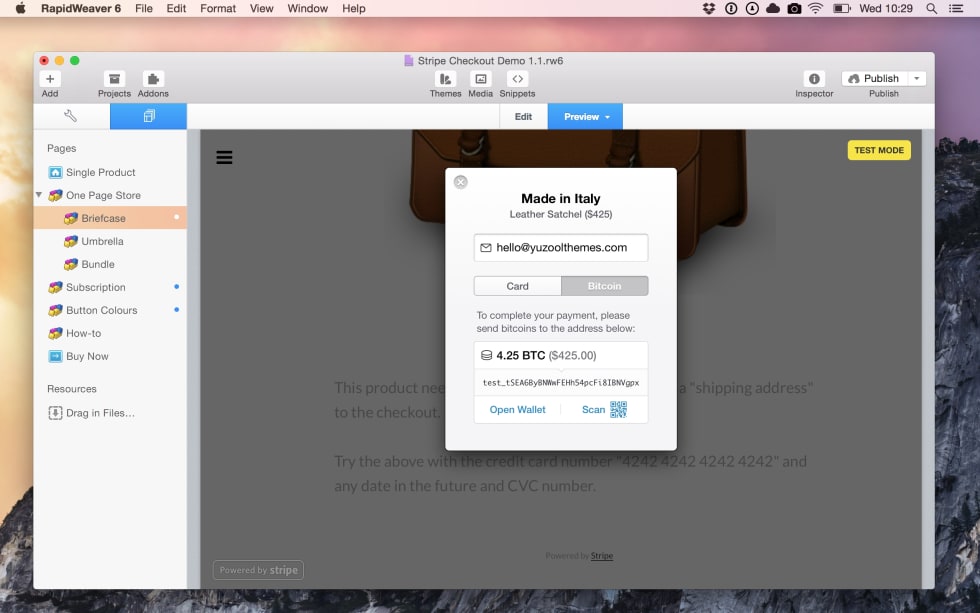980x613 pixels.
Task: Open the Projects toolbar icon
Action: click(x=114, y=79)
